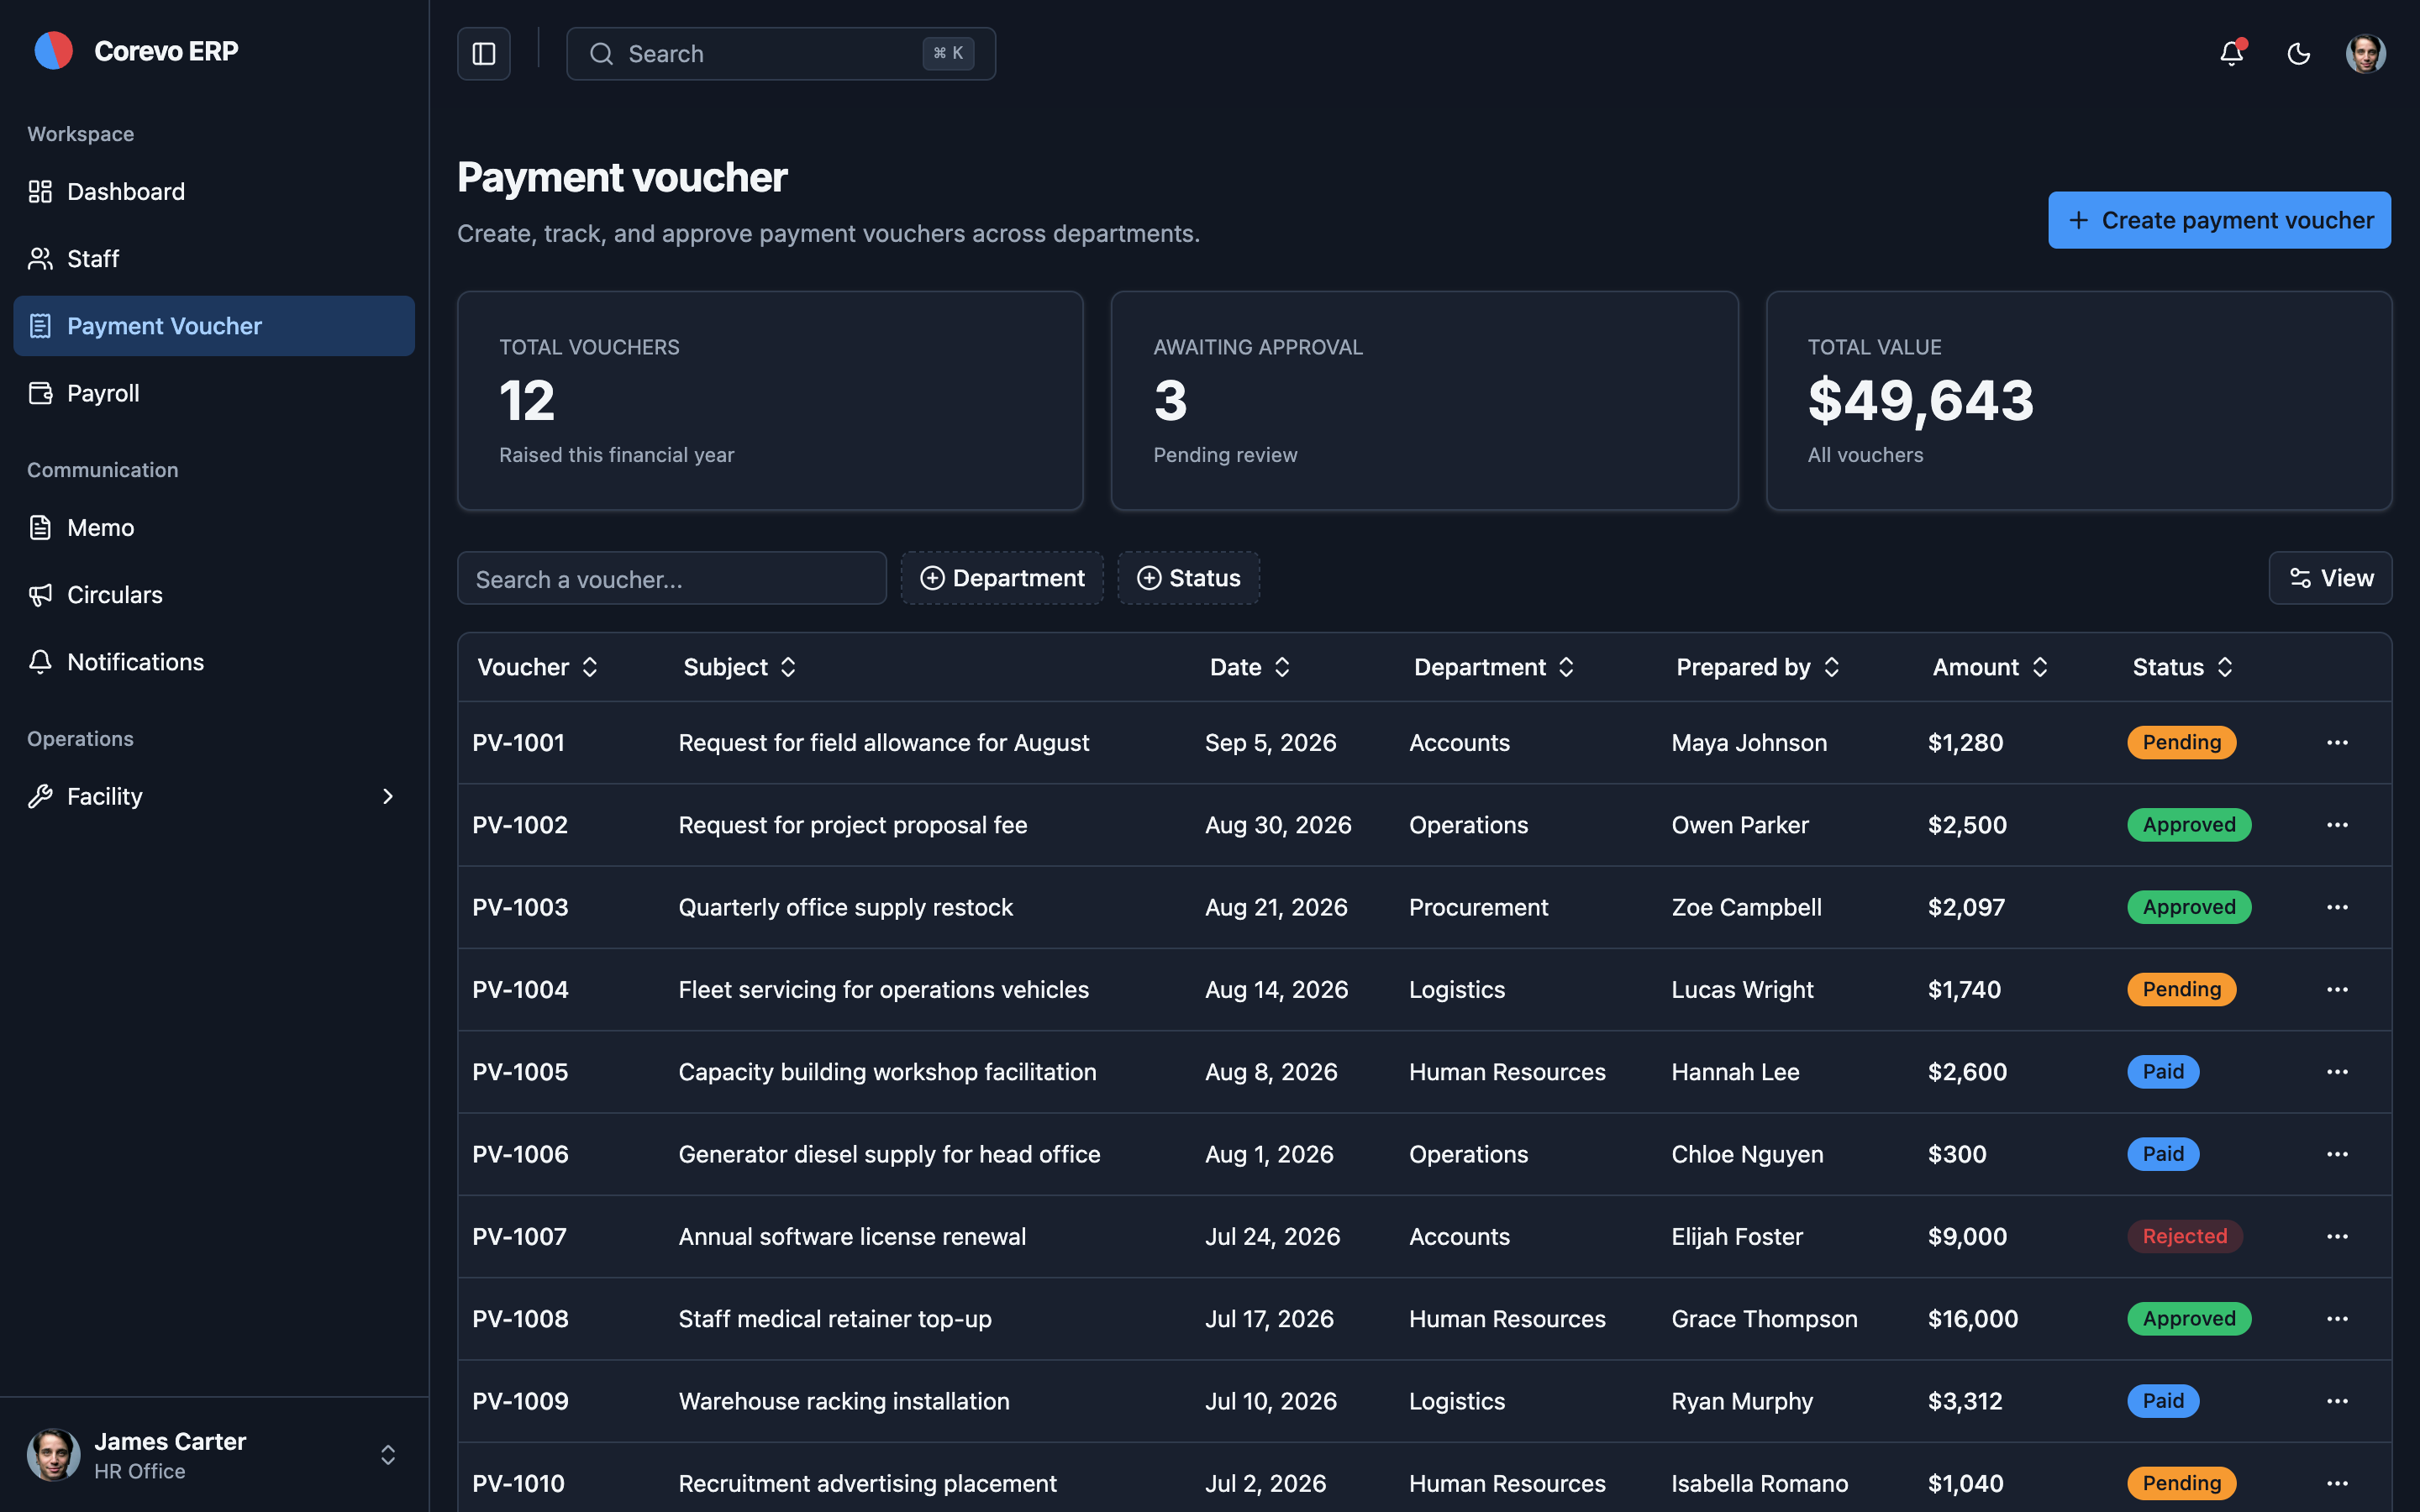
Task: Click the $9,000 amount cell
Action: pyautogui.click(x=1967, y=1237)
